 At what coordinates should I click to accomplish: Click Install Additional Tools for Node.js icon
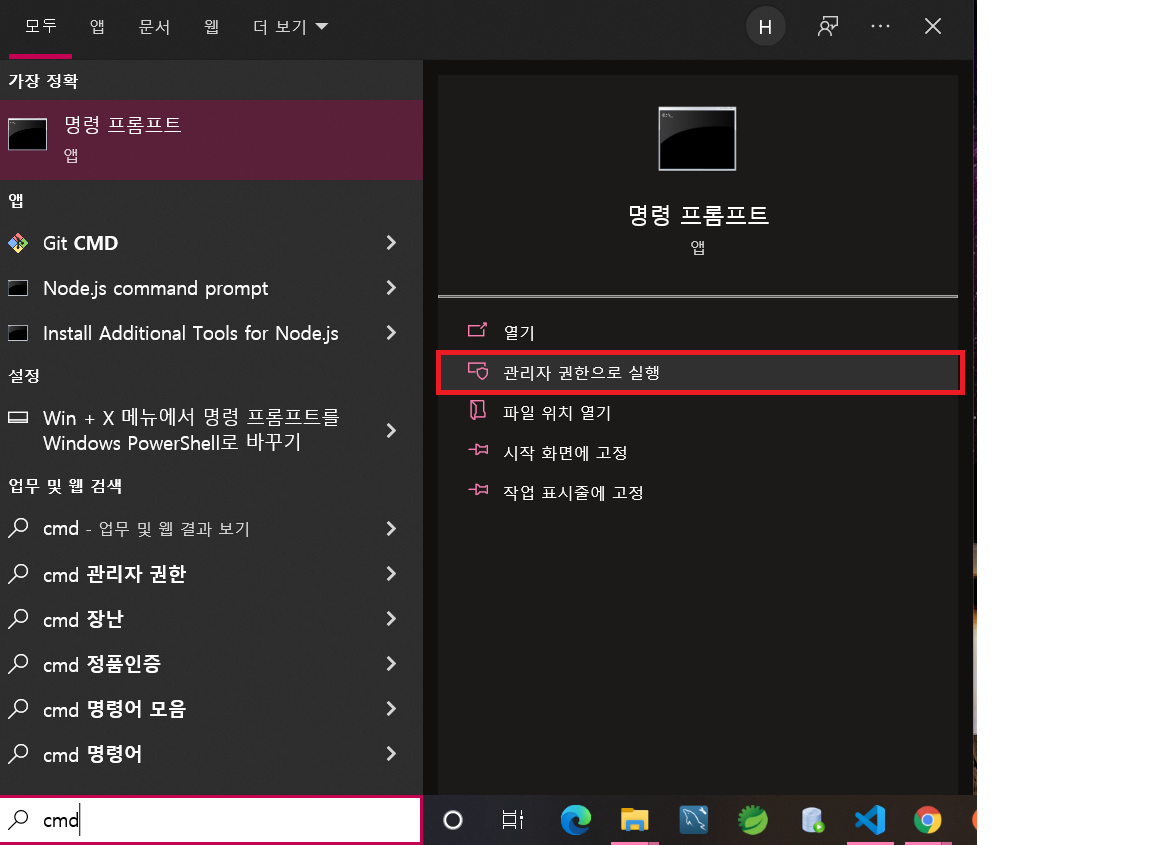(18, 334)
